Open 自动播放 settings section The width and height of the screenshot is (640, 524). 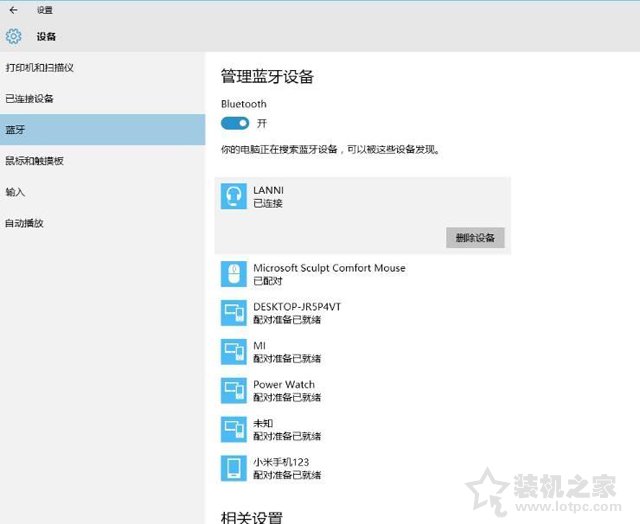coord(24,222)
